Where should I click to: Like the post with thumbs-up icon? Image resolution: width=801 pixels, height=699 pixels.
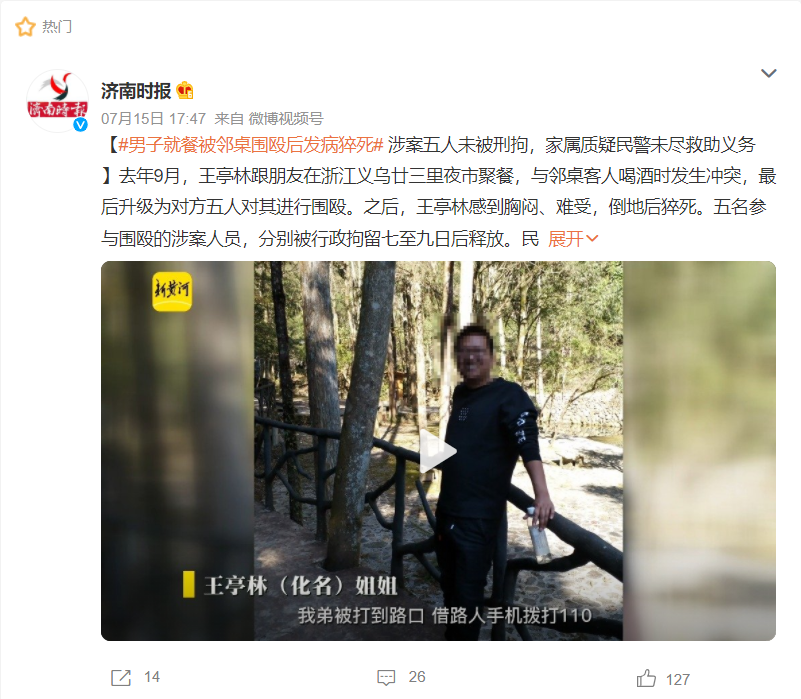click(646, 678)
